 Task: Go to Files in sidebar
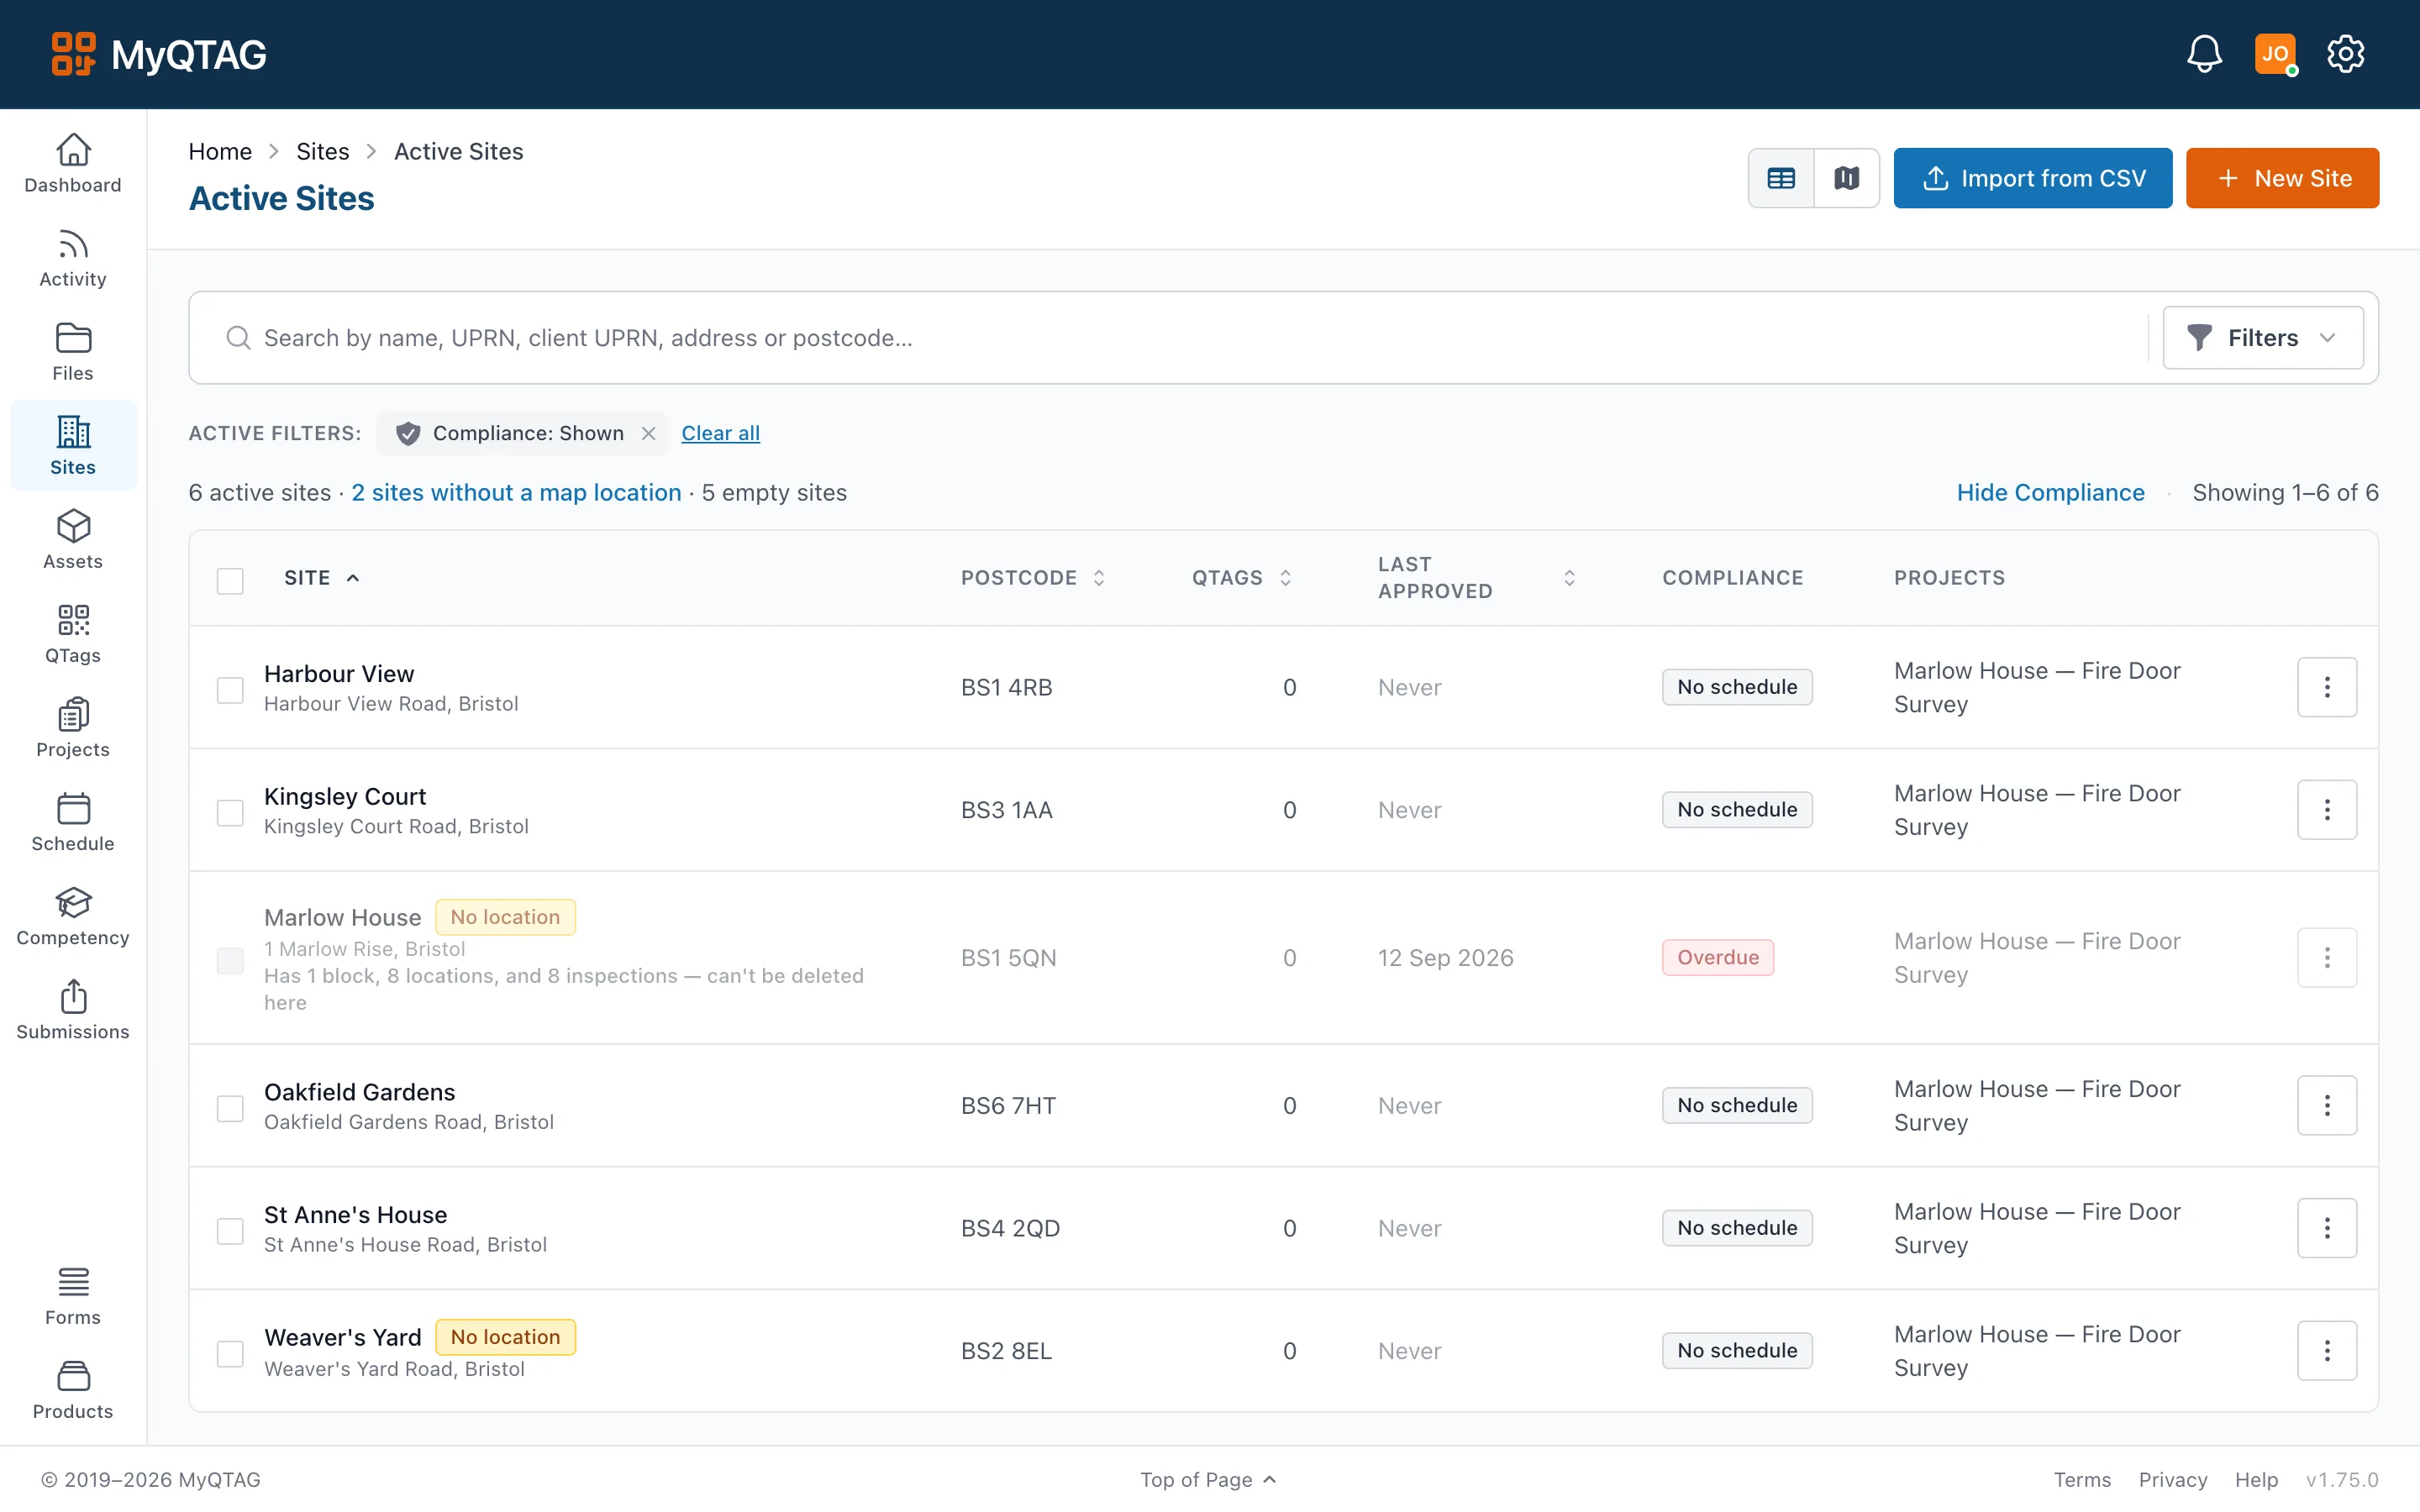73,352
